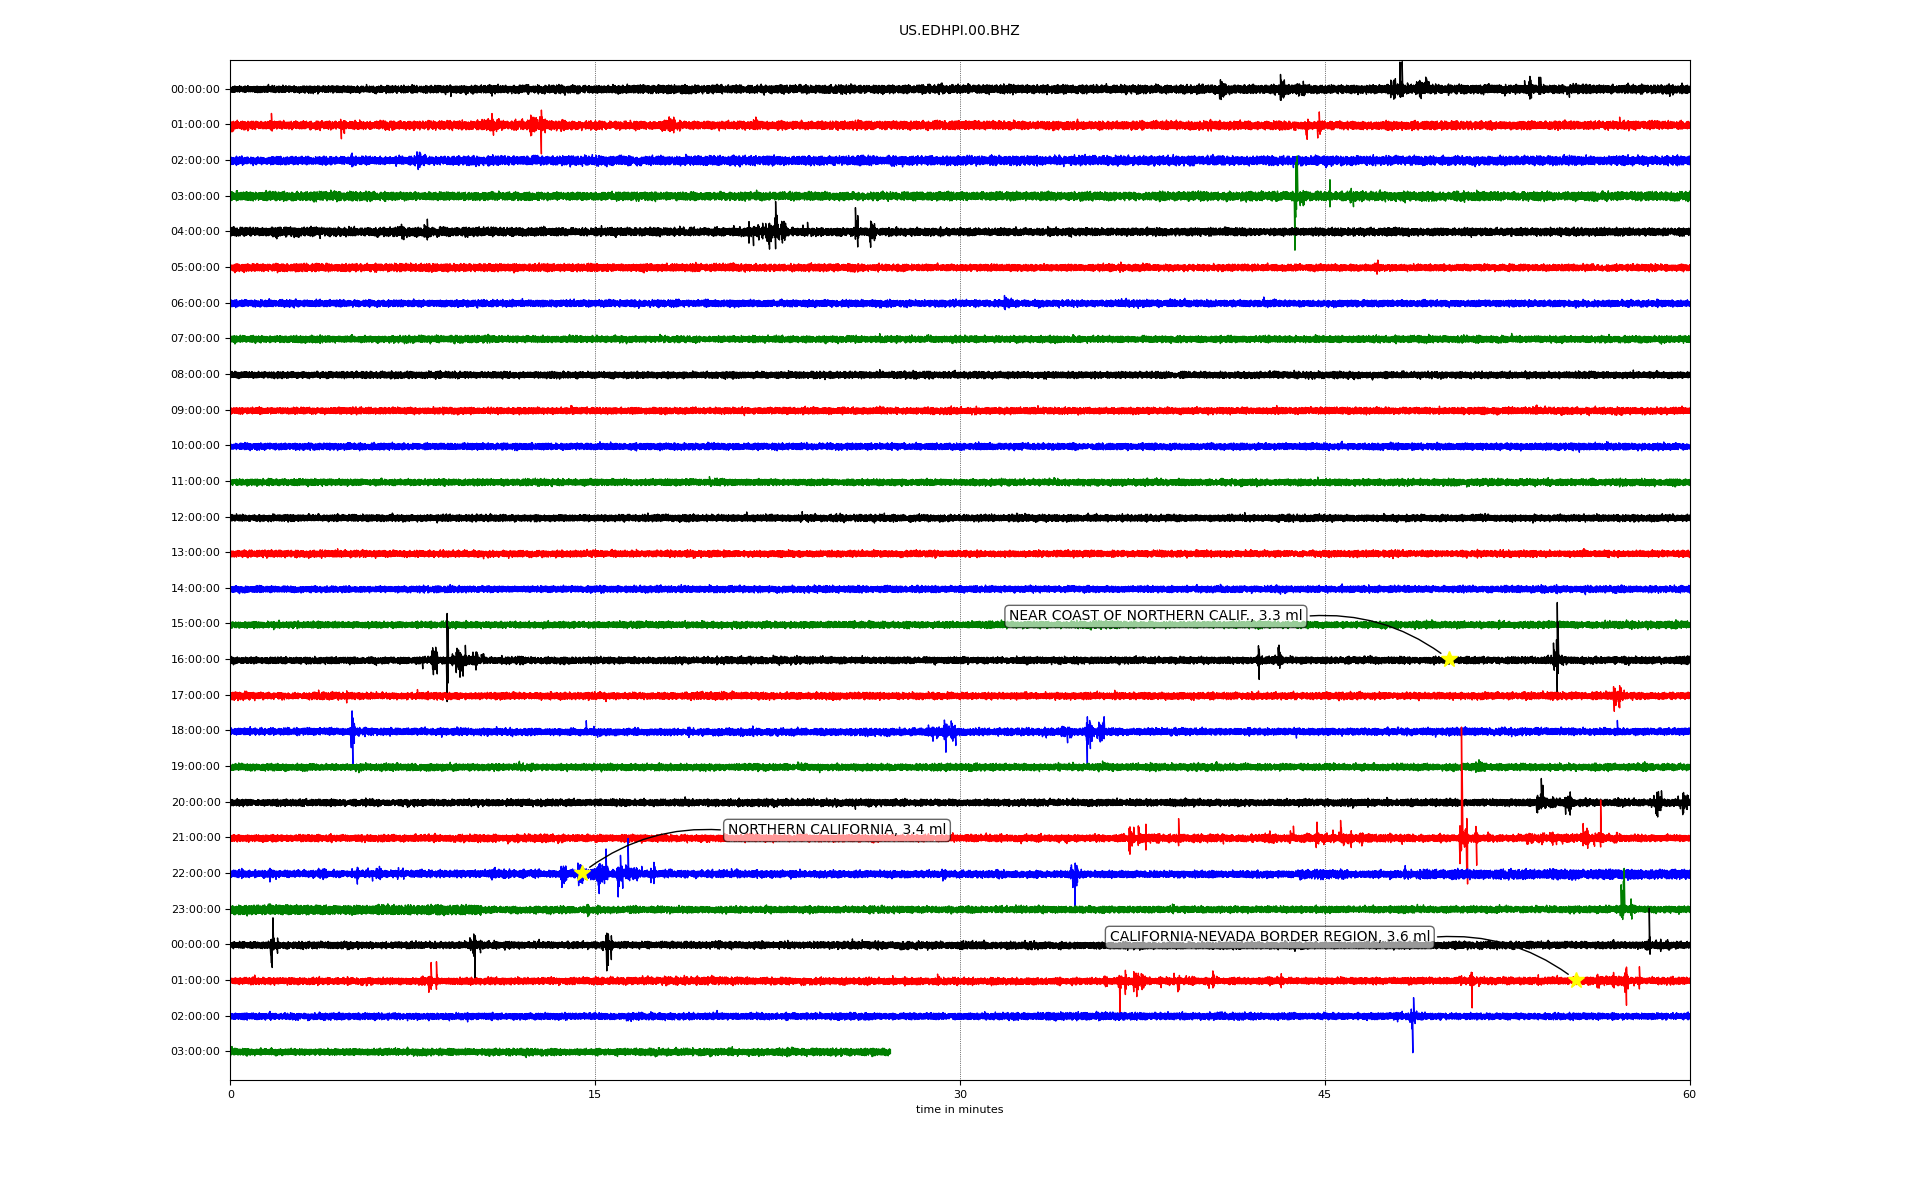Image resolution: width=1920 pixels, height=1200 pixels.
Task: Click the 19:00:00 hour label
Action: click(x=195, y=767)
